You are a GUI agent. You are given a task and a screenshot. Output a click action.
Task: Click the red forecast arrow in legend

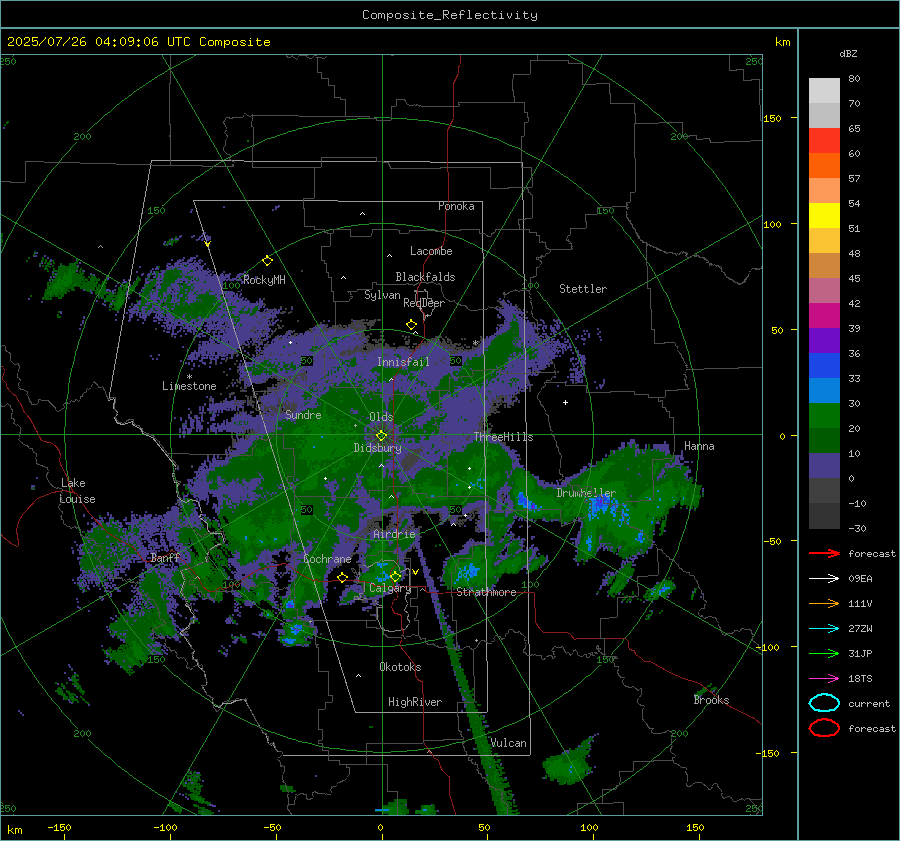[x=824, y=553]
